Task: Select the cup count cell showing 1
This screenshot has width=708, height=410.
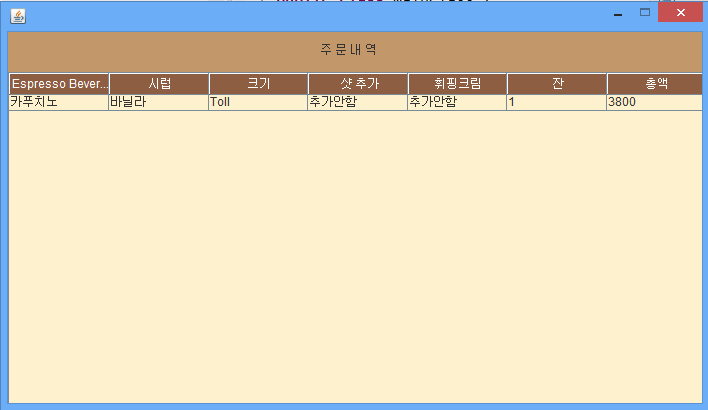Action: click(x=557, y=102)
